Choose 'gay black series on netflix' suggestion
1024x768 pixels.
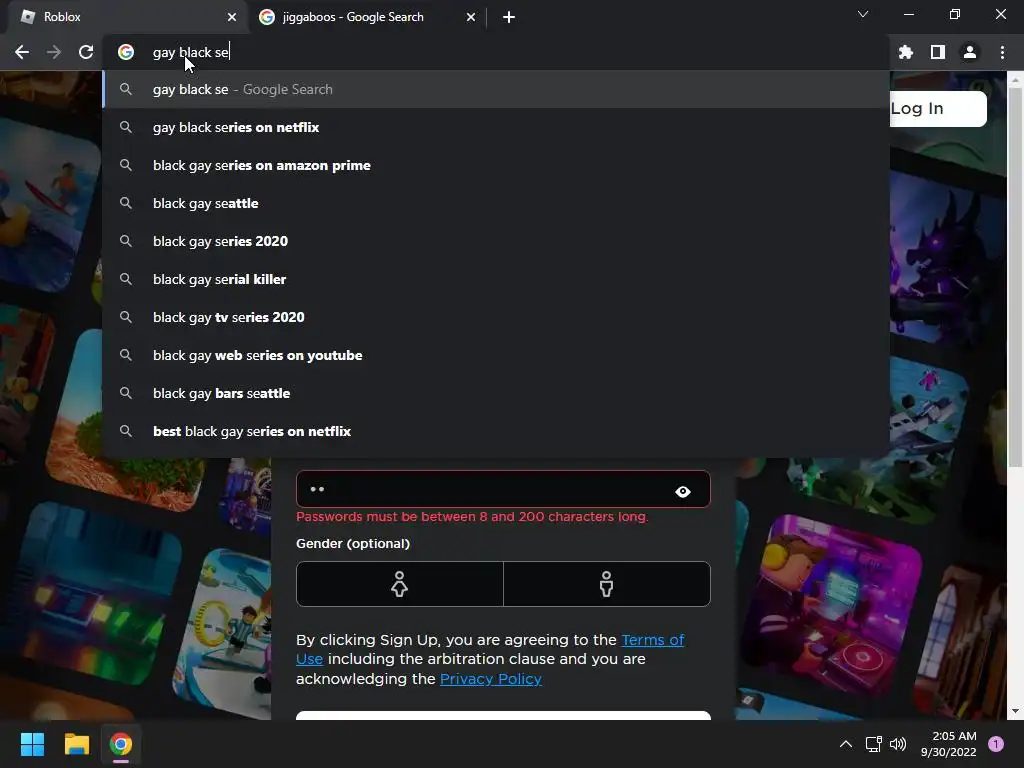pyautogui.click(x=496, y=127)
